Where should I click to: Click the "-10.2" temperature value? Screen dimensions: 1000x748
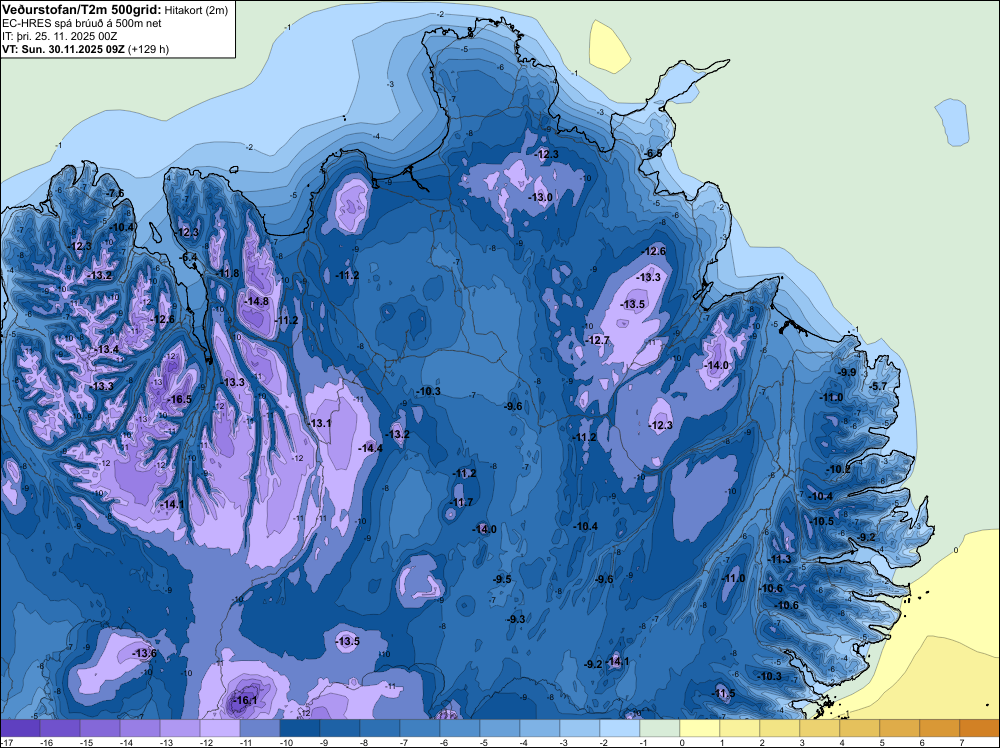tap(839, 469)
